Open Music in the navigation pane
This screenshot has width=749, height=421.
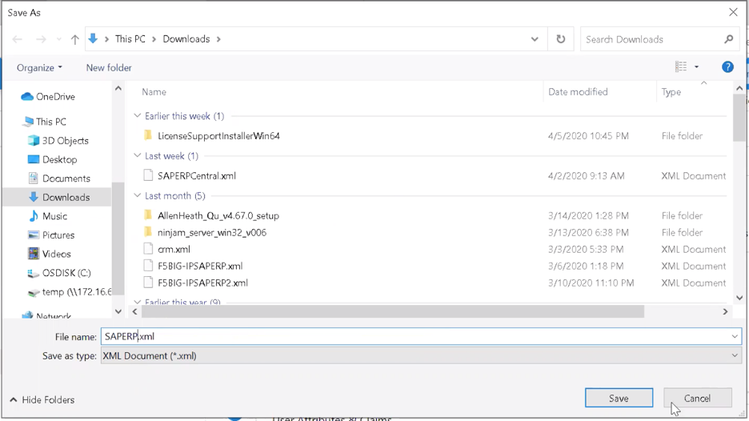pos(48,216)
